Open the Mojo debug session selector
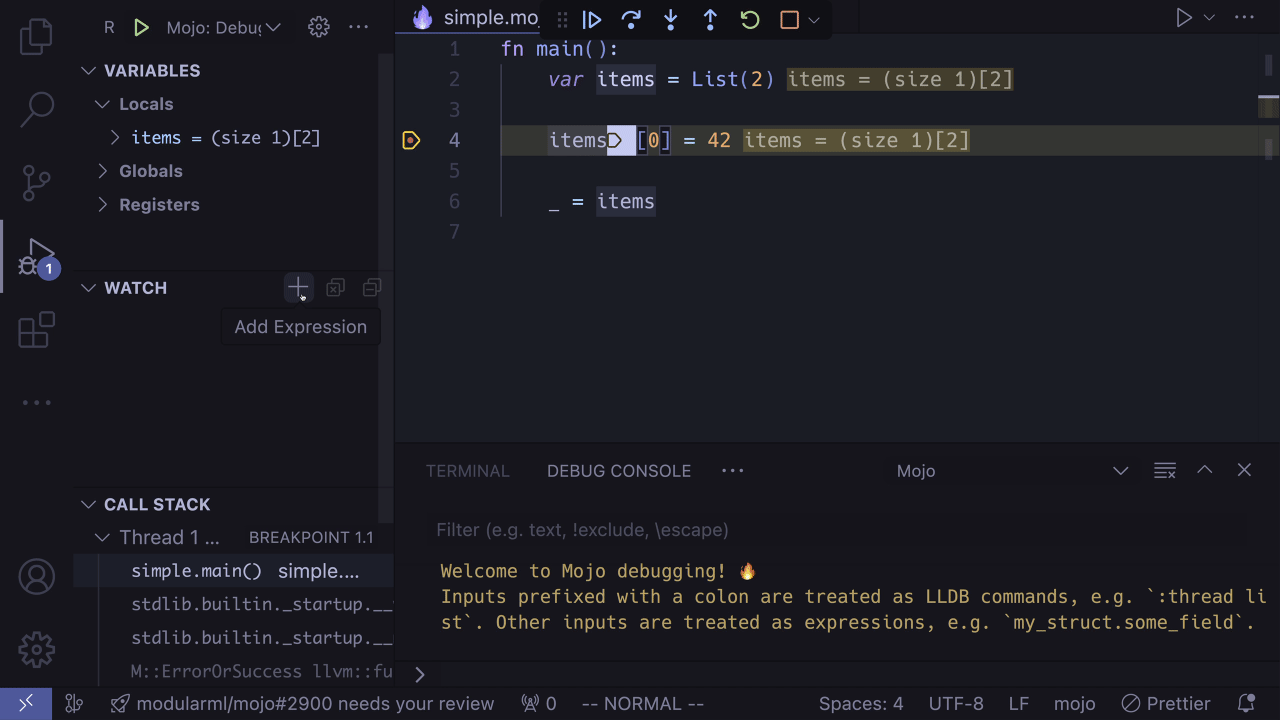This screenshot has width=1280, height=720. pyautogui.click(x=1012, y=471)
